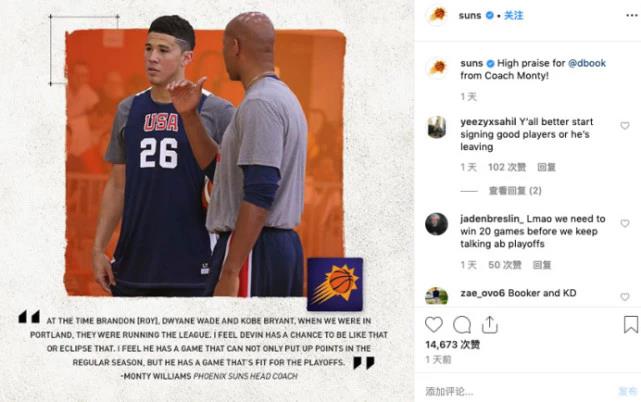Open the Booker and Monty post image
This screenshot has width=641, height=402.
click(207, 201)
